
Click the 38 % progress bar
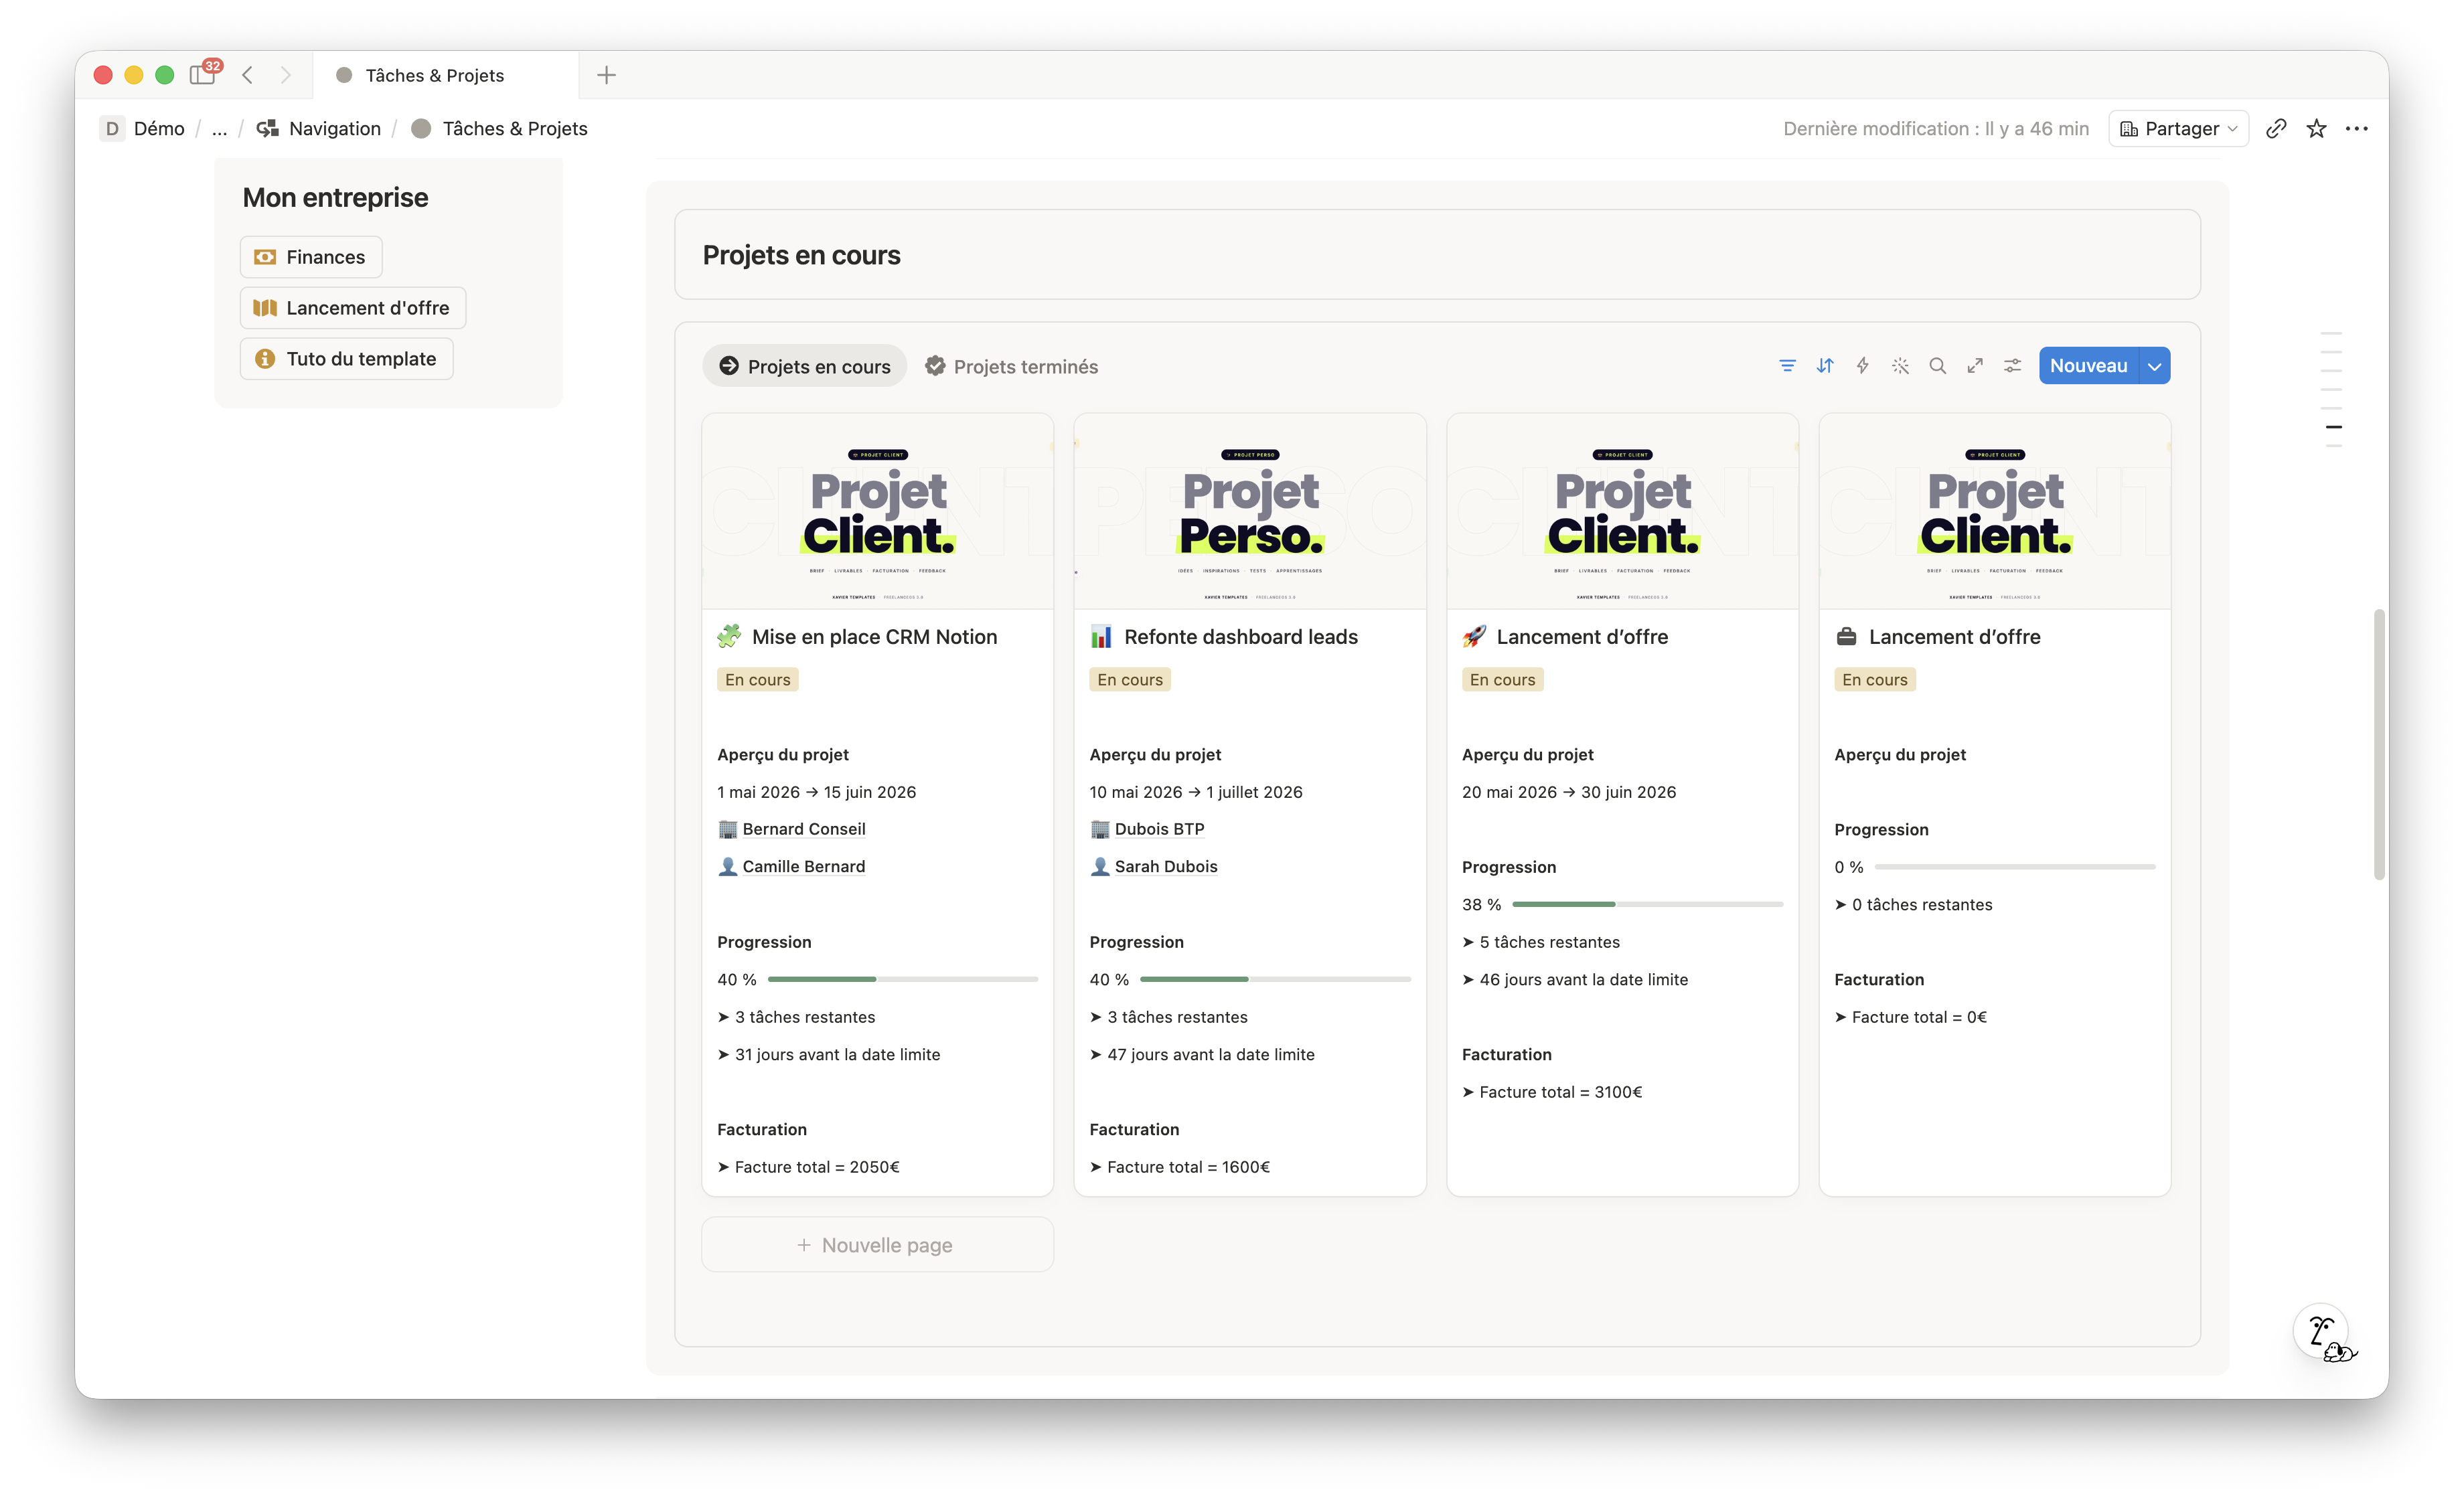[x=1647, y=904]
